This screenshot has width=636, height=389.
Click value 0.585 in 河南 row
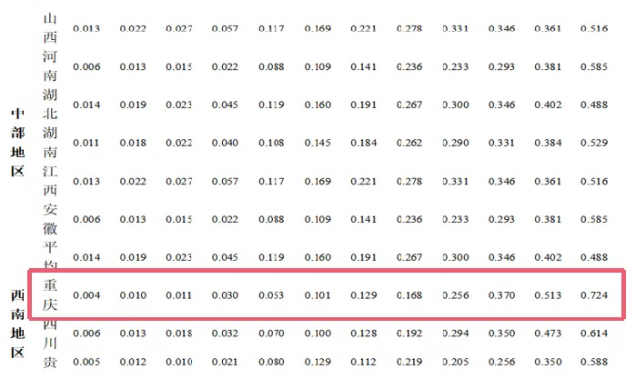(594, 67)
